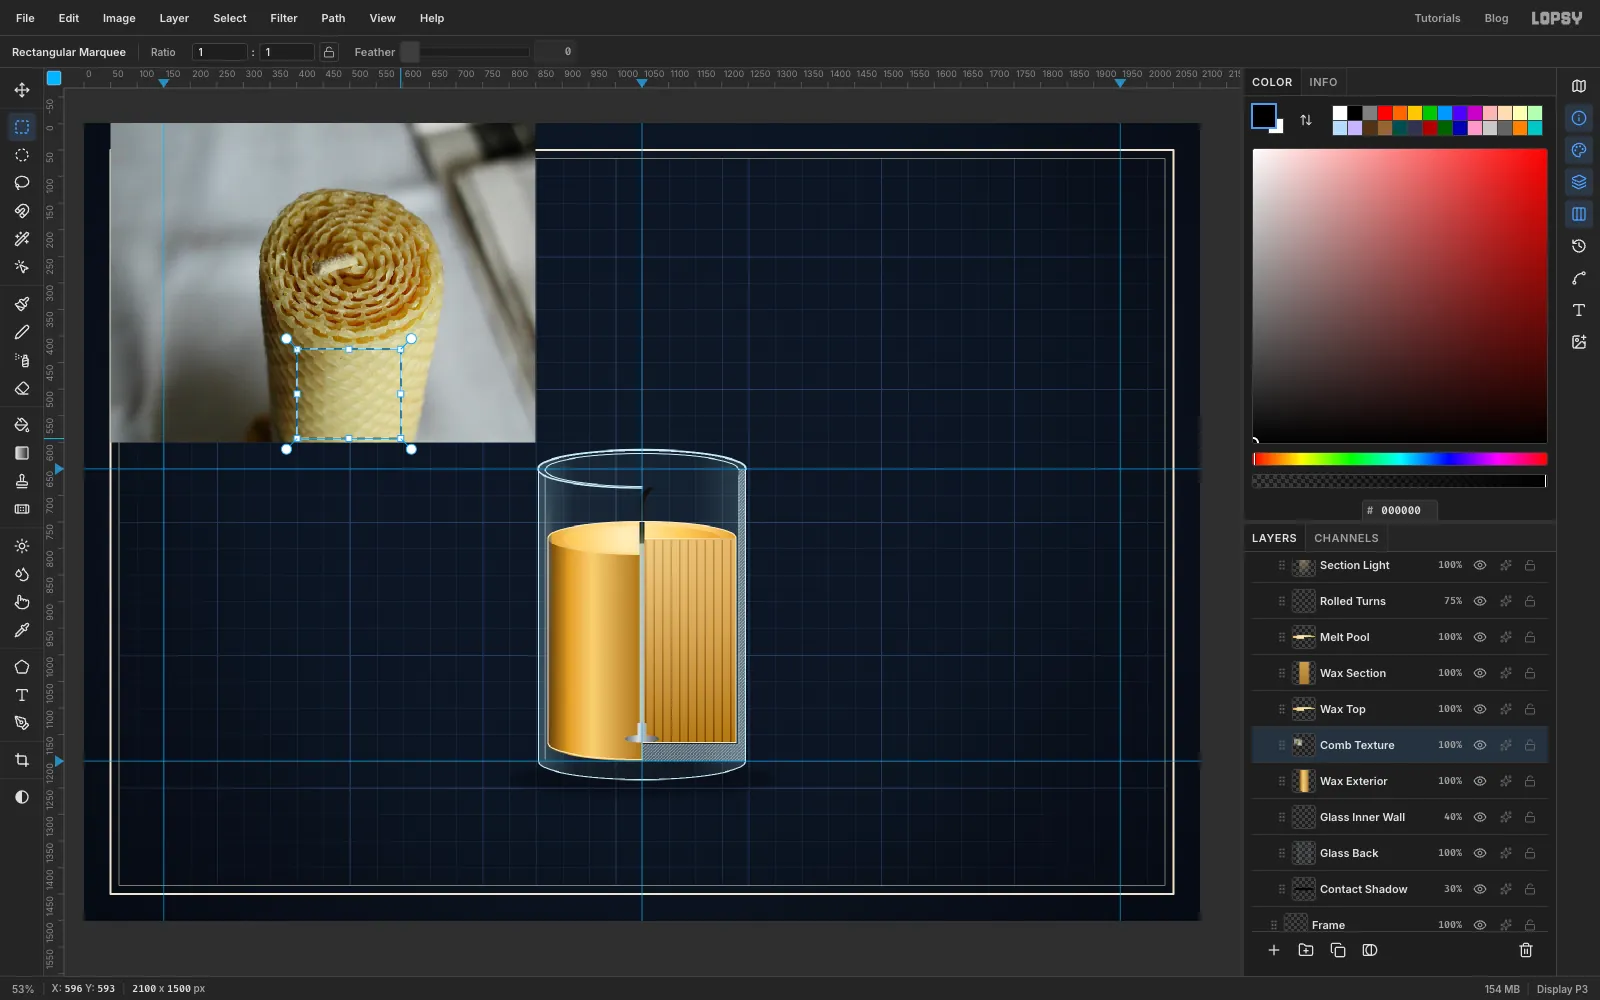Select the Polygon Shape tool
Screen dimensions: 1600x1000
22,667
